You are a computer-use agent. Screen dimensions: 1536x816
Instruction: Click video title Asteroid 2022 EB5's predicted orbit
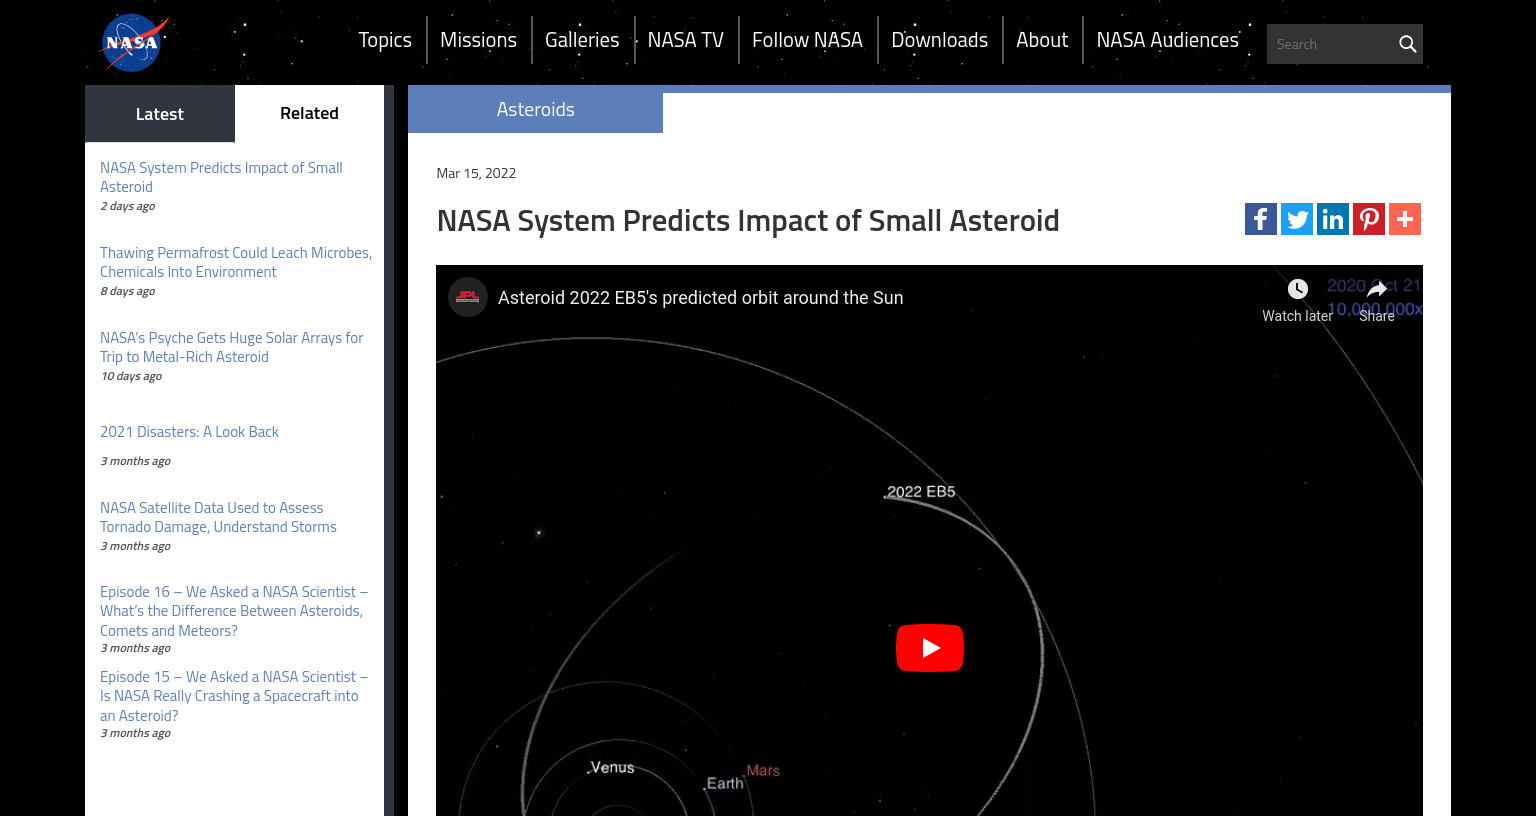click(700, 298)
